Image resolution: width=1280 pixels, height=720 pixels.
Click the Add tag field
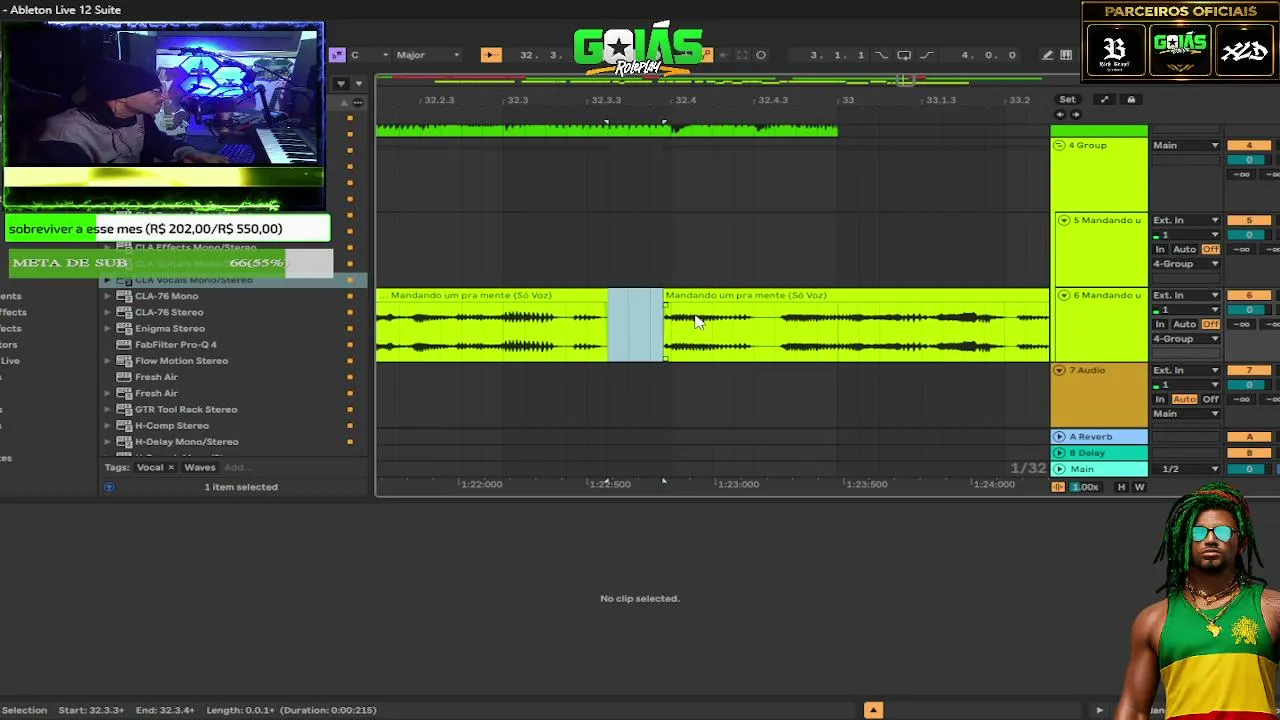236,468
